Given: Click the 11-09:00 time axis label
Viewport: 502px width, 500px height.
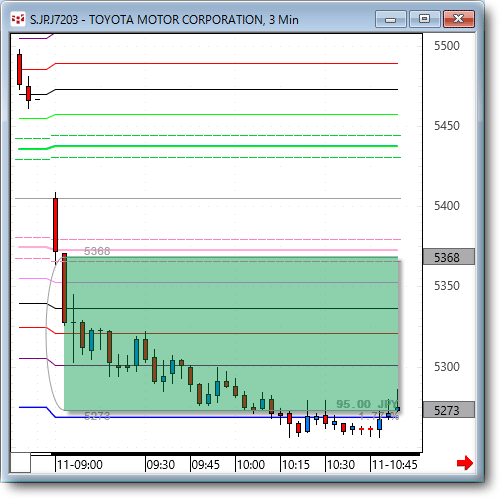Looking at the screenshot, I should coord(80,464).
